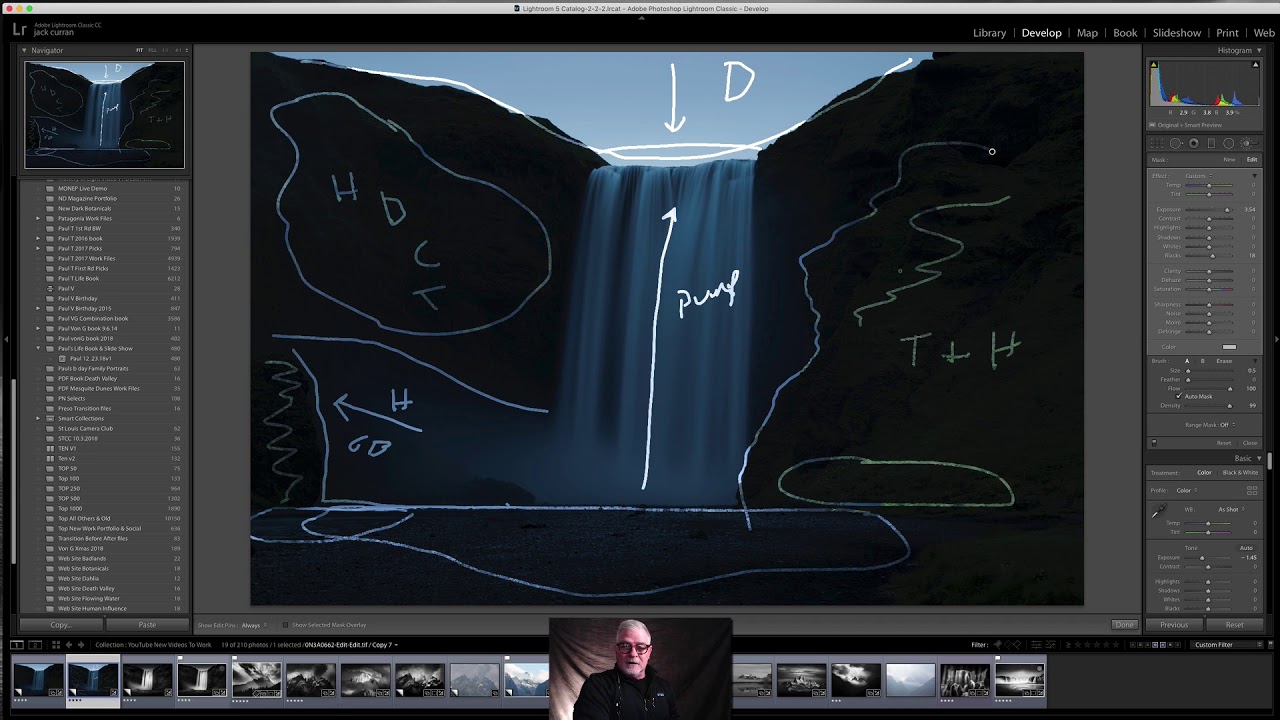
Task: Open the WB As Shot dropdown
Action: coord(1229,509)
